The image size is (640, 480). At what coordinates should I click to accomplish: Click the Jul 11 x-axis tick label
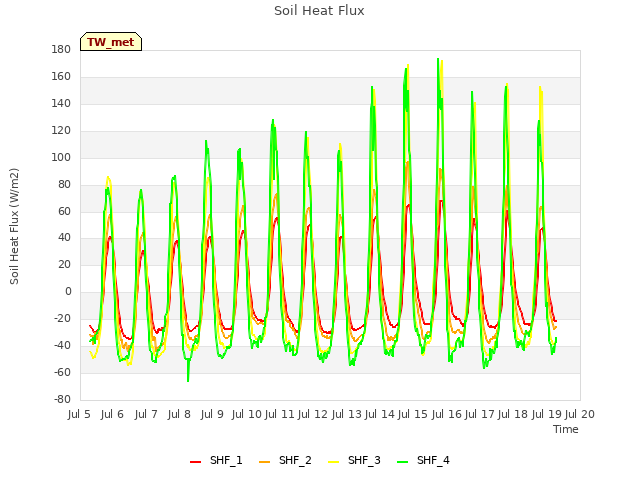(x=280, y=414)
